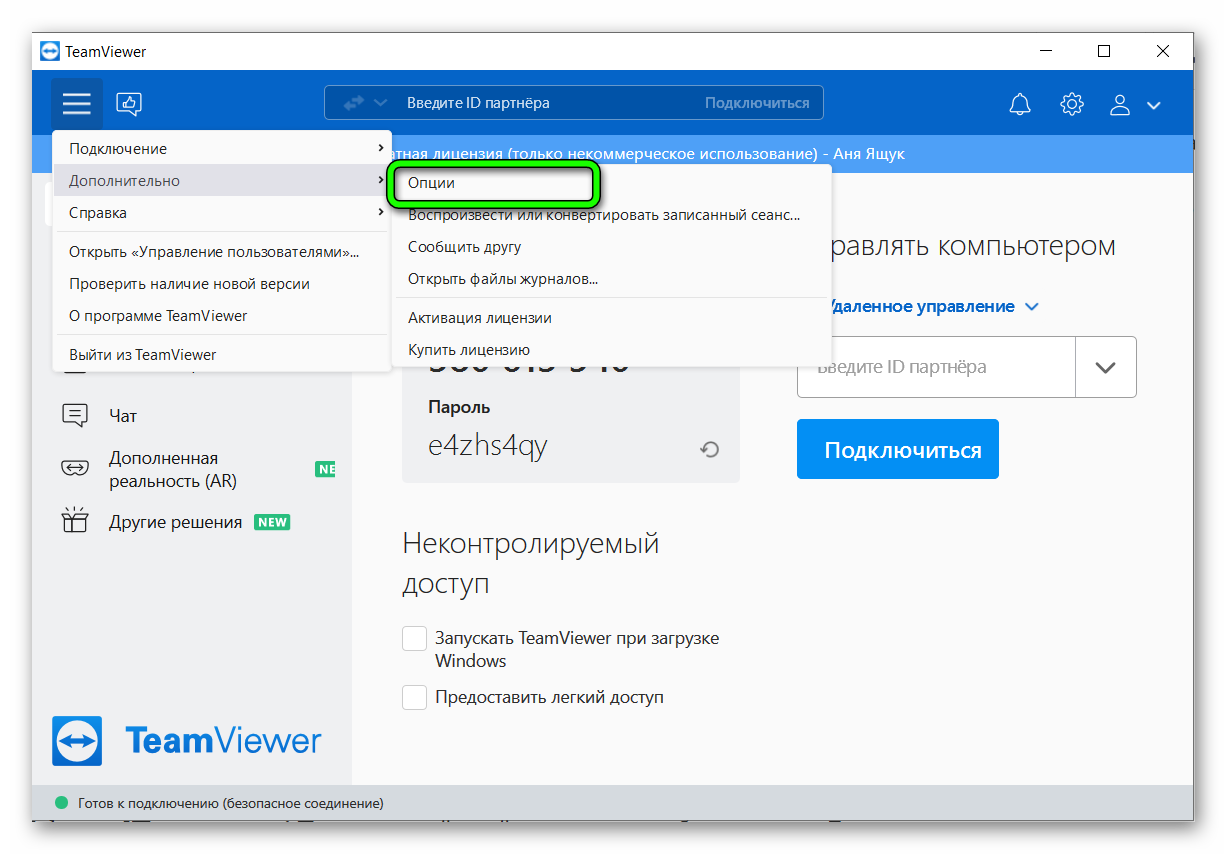Choose Открыть «Управление пользователями»

222,251
